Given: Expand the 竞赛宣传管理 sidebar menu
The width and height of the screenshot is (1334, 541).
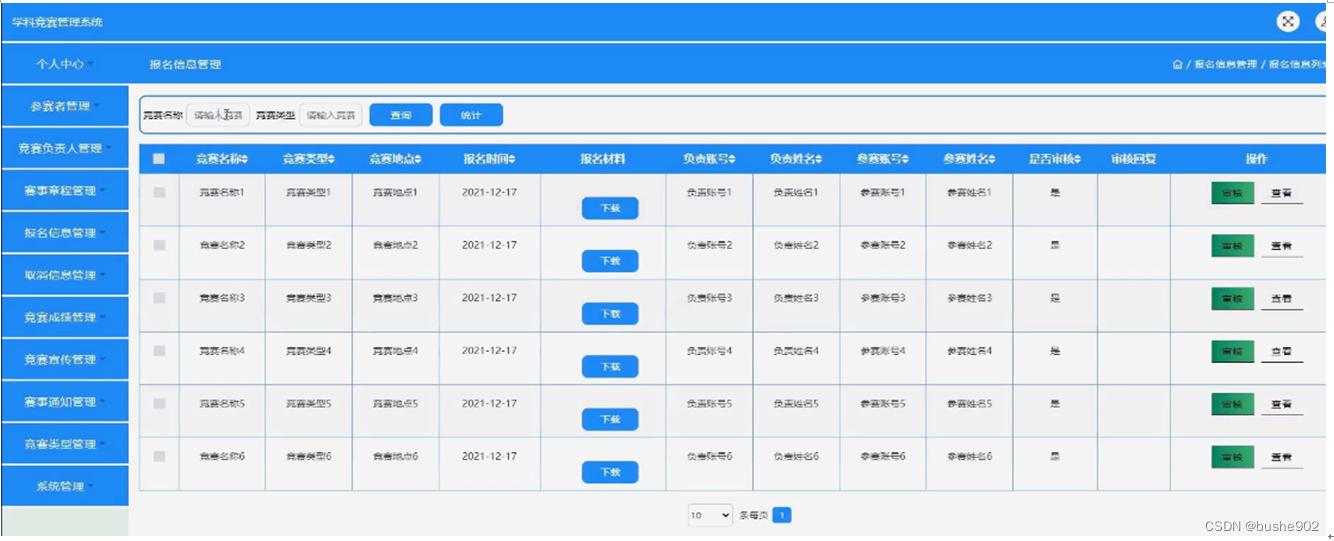Looking at the screenshot, I should click(x=65, y=359).
